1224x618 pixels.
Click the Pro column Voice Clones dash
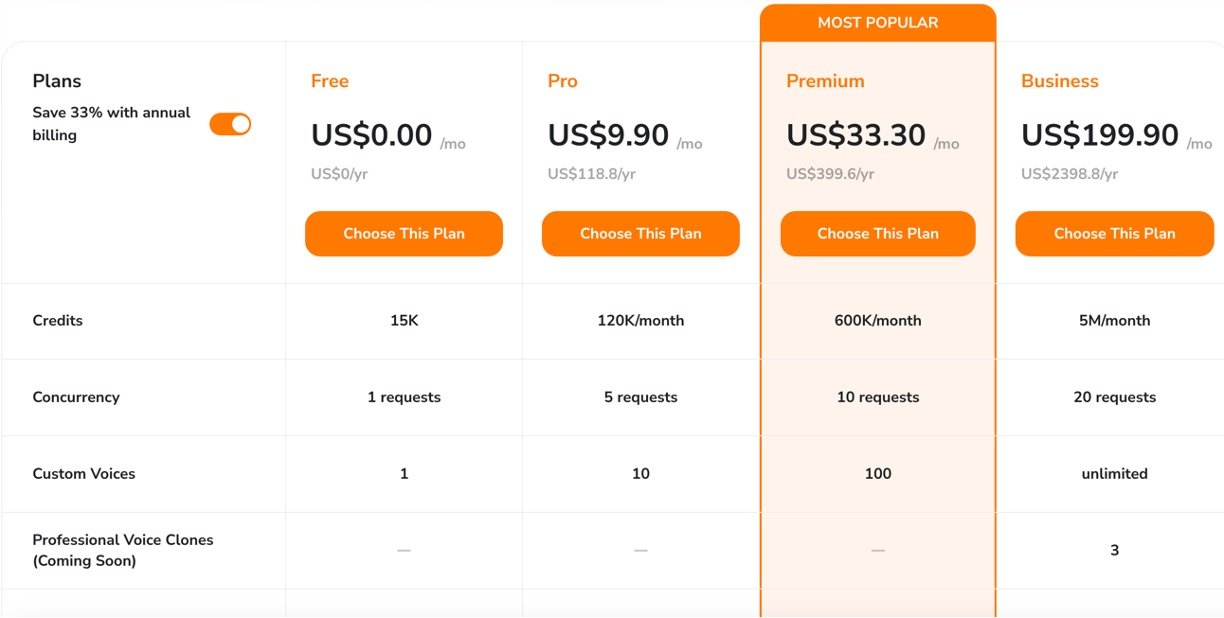click(x=641, y=550)
